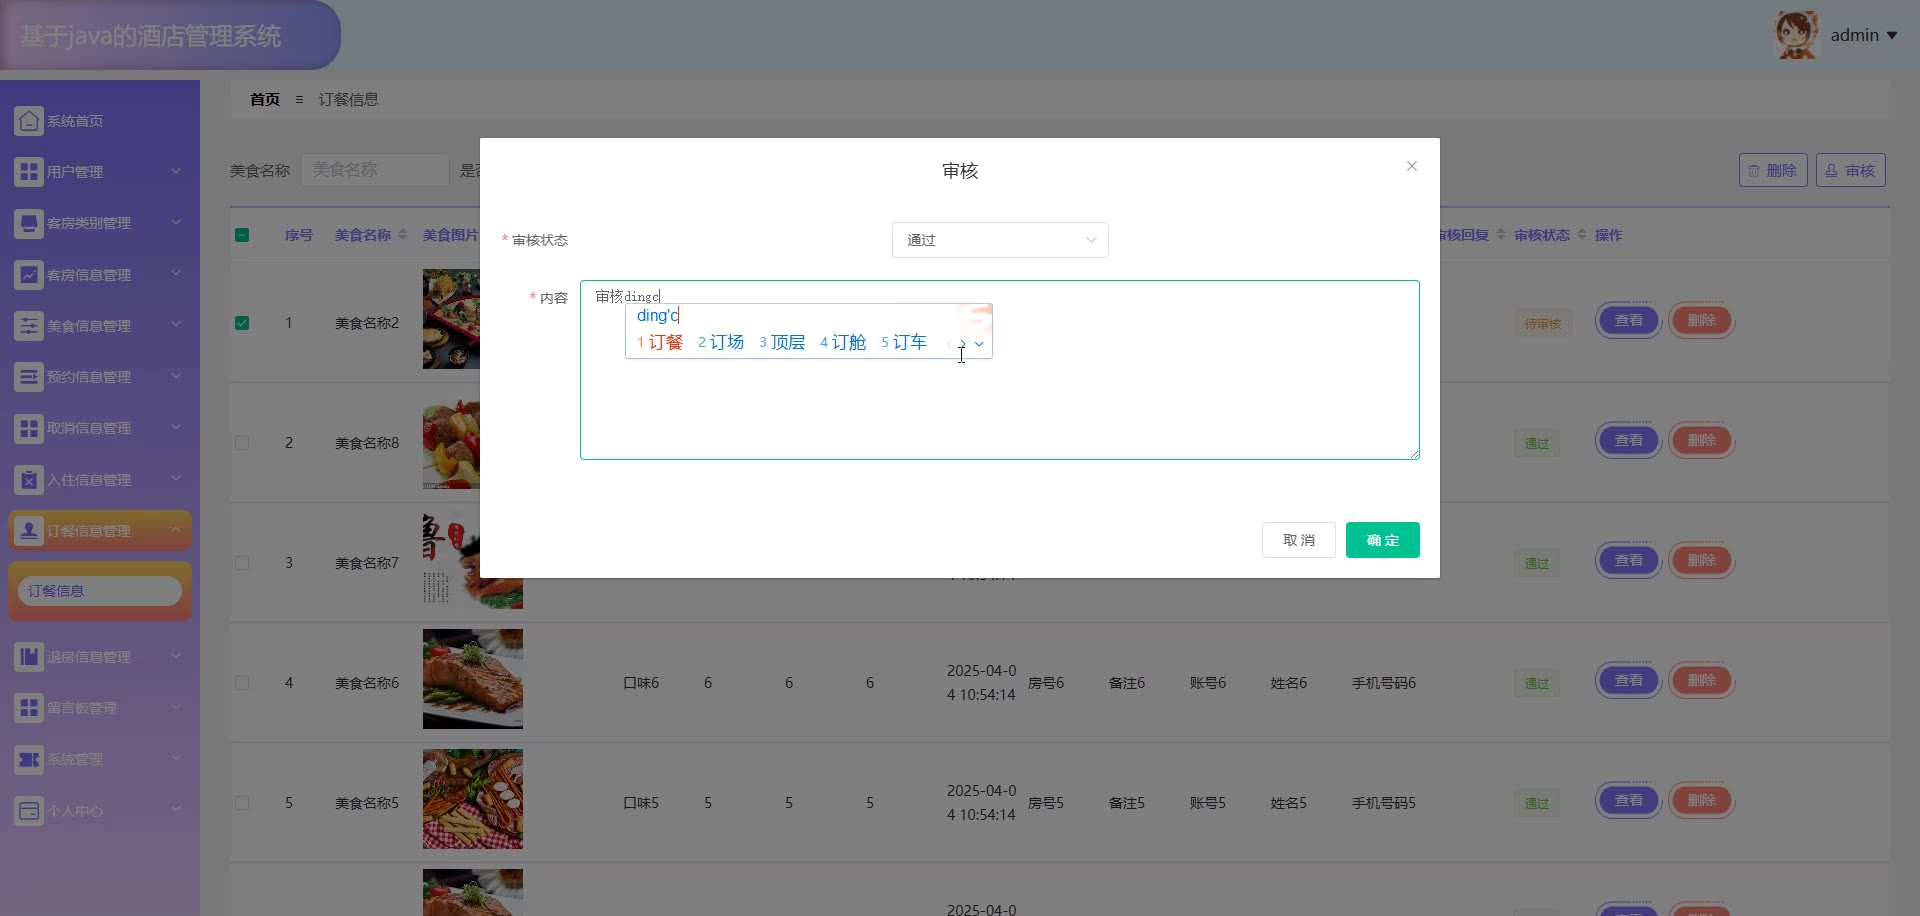Click the check-in info management icon
The image size is (1920, 916).
click(29, 480)
